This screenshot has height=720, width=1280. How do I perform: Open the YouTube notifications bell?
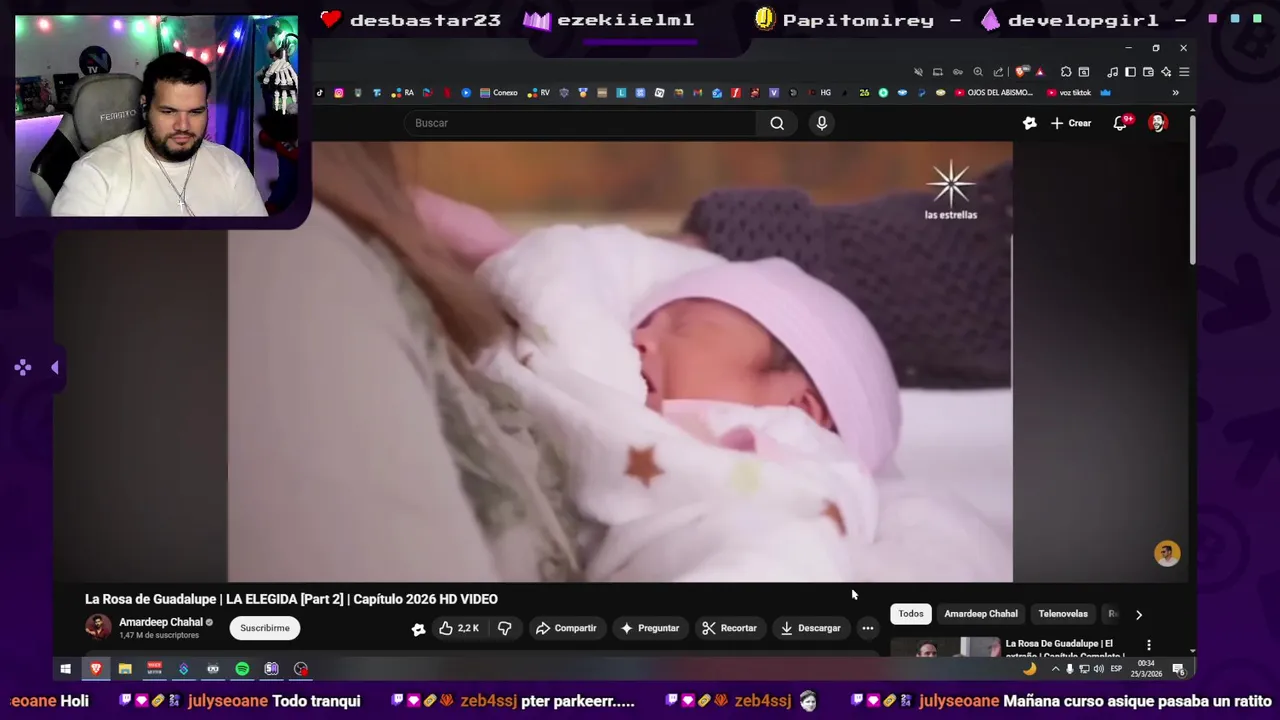[x=1120, y=123]
